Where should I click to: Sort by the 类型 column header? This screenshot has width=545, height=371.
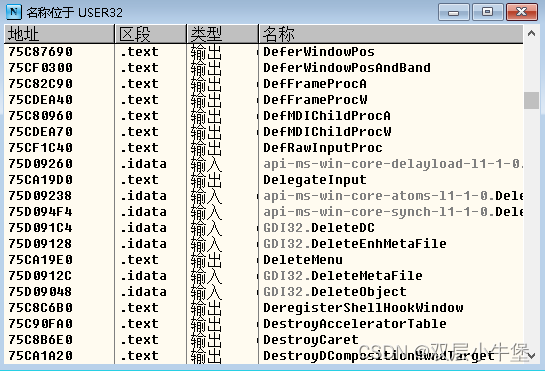pos(222,34)
